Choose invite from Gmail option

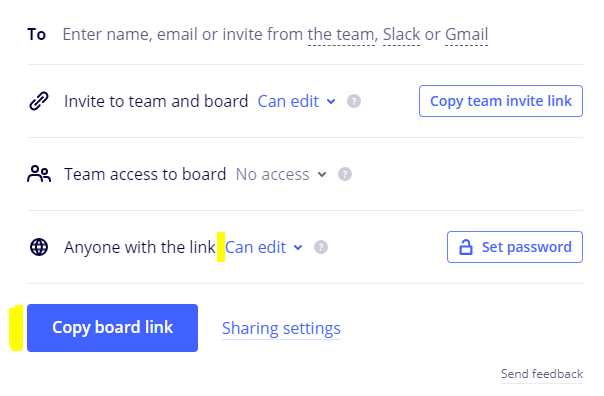[x=466, y=34]
